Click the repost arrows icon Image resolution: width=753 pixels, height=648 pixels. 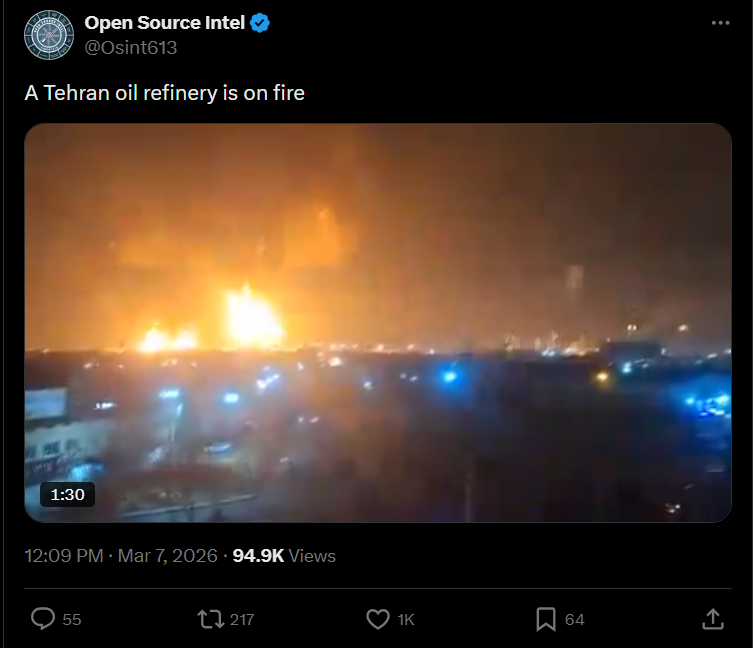pos(211,619)
